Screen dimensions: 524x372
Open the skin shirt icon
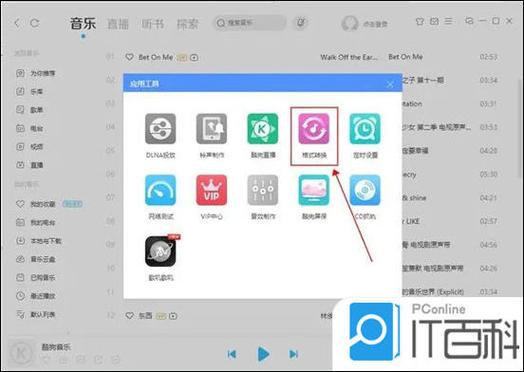coord(419,21)
